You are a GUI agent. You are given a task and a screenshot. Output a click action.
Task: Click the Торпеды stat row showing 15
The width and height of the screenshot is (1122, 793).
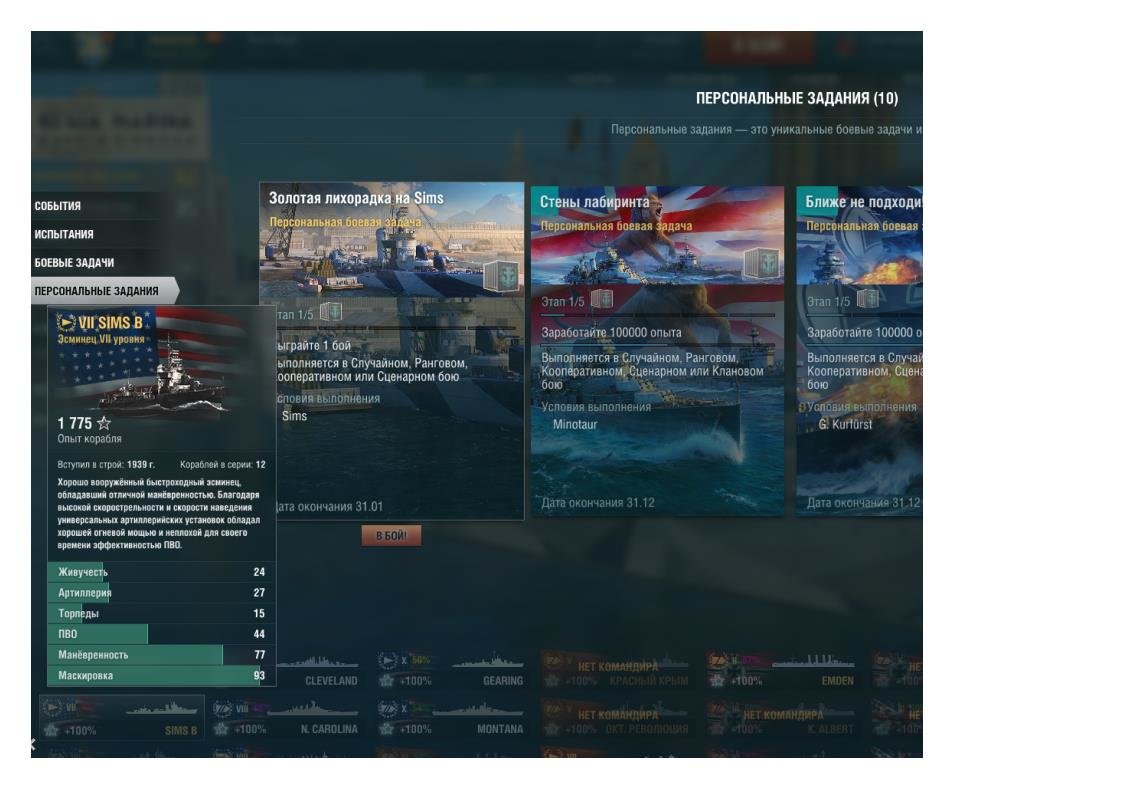(x=162, y=613)
